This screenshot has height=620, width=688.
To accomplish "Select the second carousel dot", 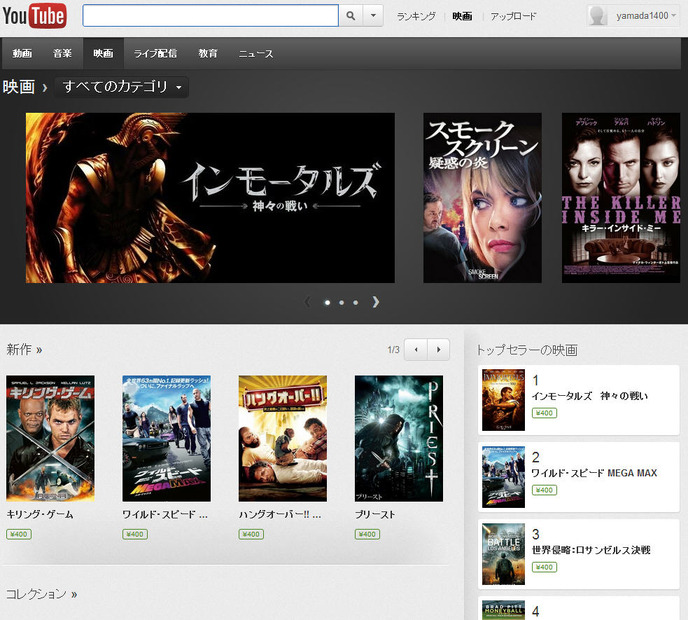I will [341, 302].
